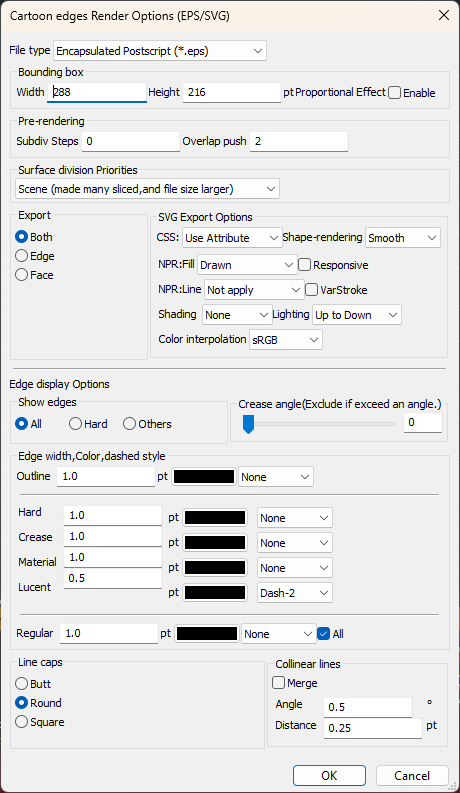460x793 pixels.
Task: Open the Shading dropdown
Action: point(237,315)
